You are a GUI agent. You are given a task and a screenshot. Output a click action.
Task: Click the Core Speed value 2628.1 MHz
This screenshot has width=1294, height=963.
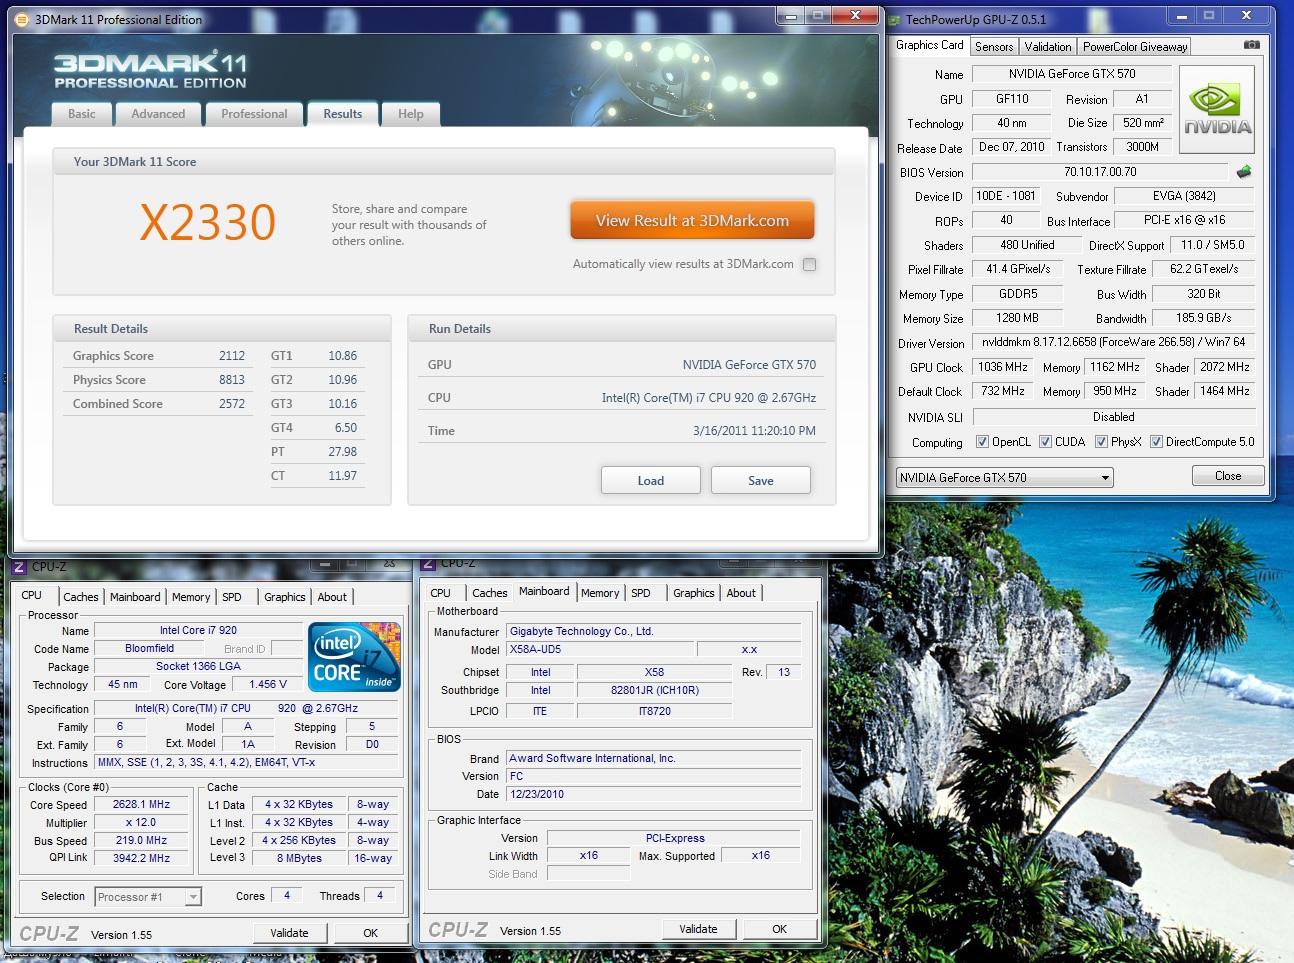(x=142, y=804)
